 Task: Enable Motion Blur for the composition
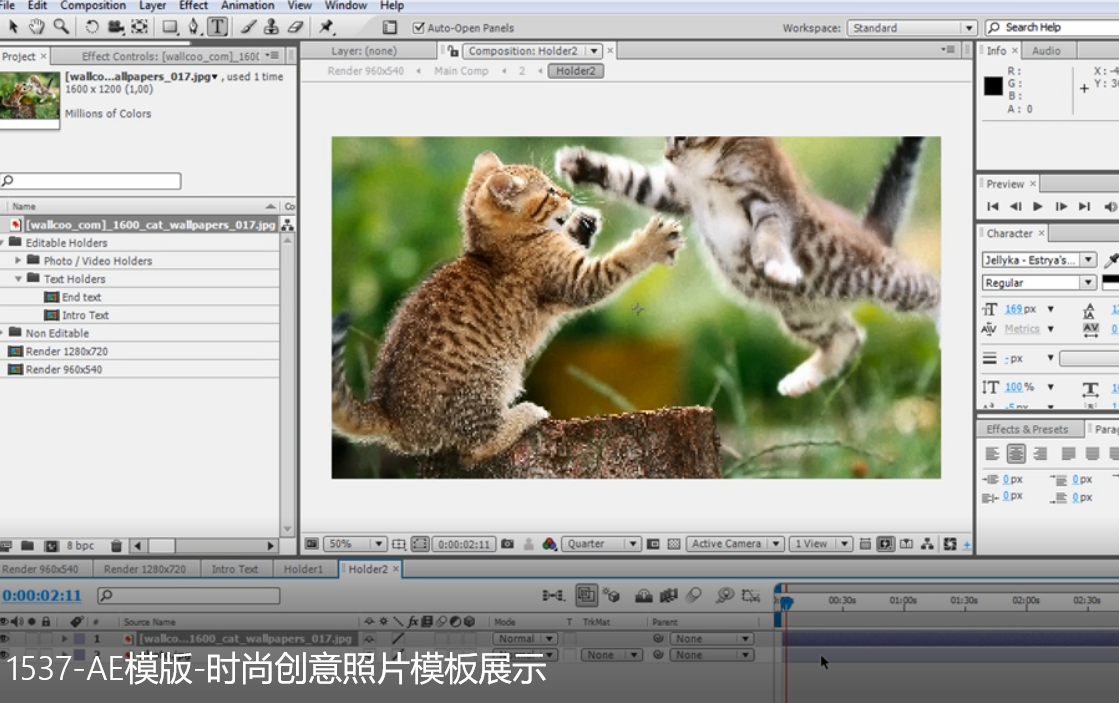coord(693,595)
